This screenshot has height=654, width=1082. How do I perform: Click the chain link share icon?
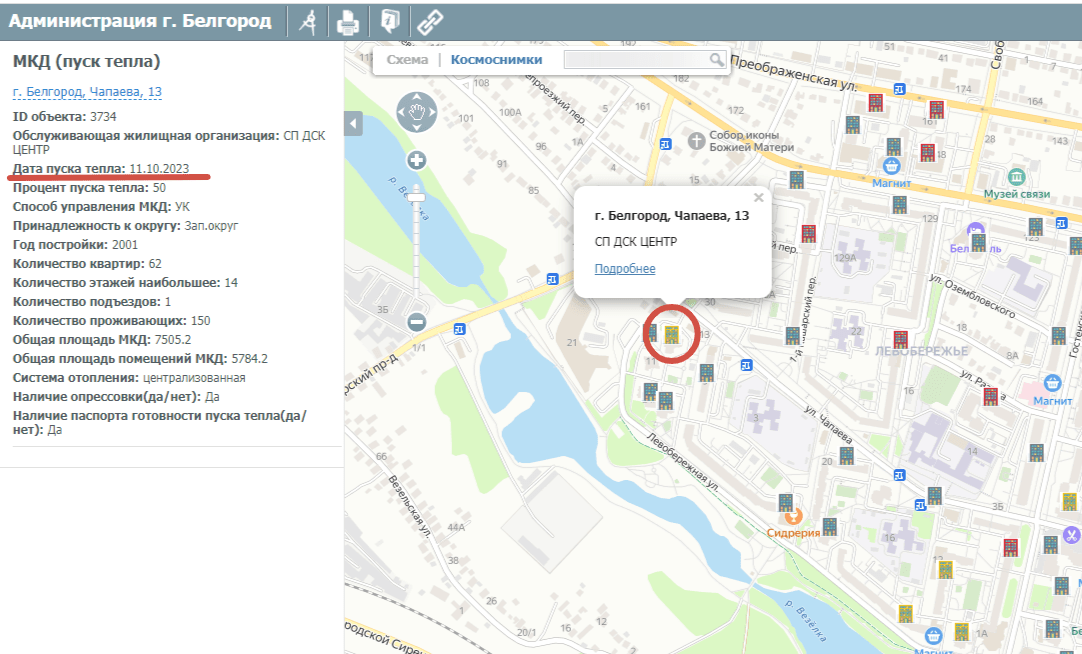point(430,21)
